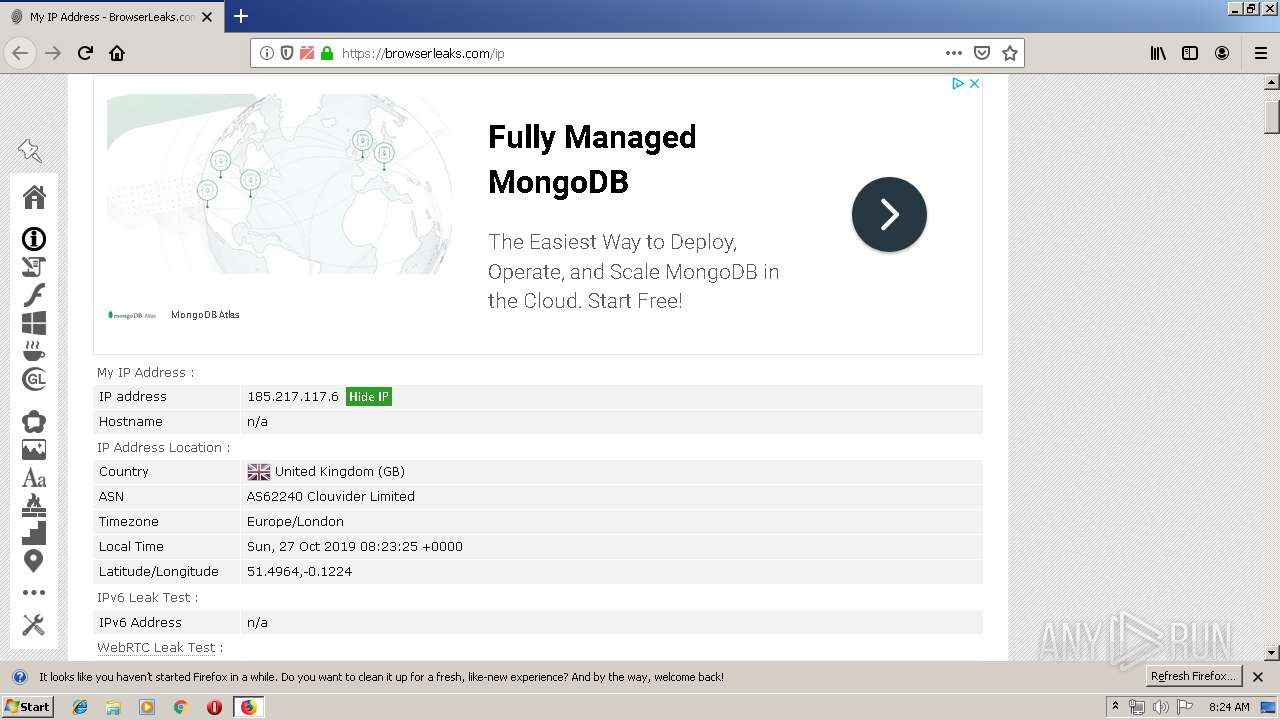Open the JavaScript scroll icon in sidebar
The image size is (1280, 720).
coord(34,267)
